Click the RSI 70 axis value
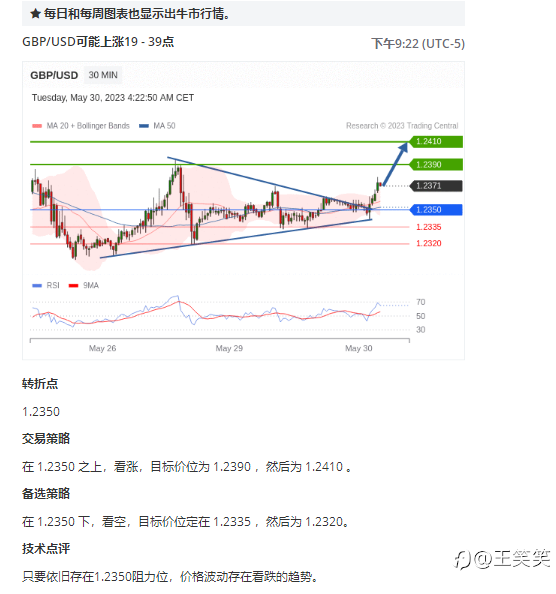This screenshot has height=594, width=556. (x=420, y=302)
